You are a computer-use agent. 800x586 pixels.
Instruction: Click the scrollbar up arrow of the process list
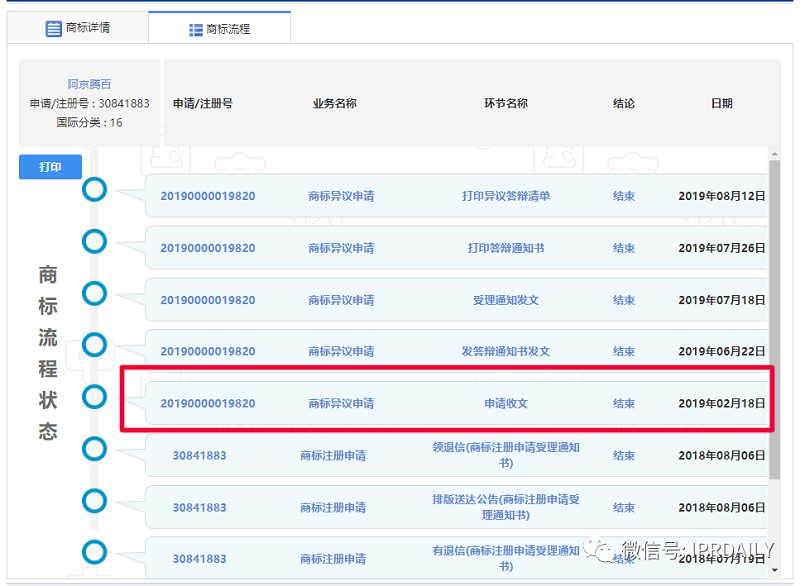click(774, 153)
